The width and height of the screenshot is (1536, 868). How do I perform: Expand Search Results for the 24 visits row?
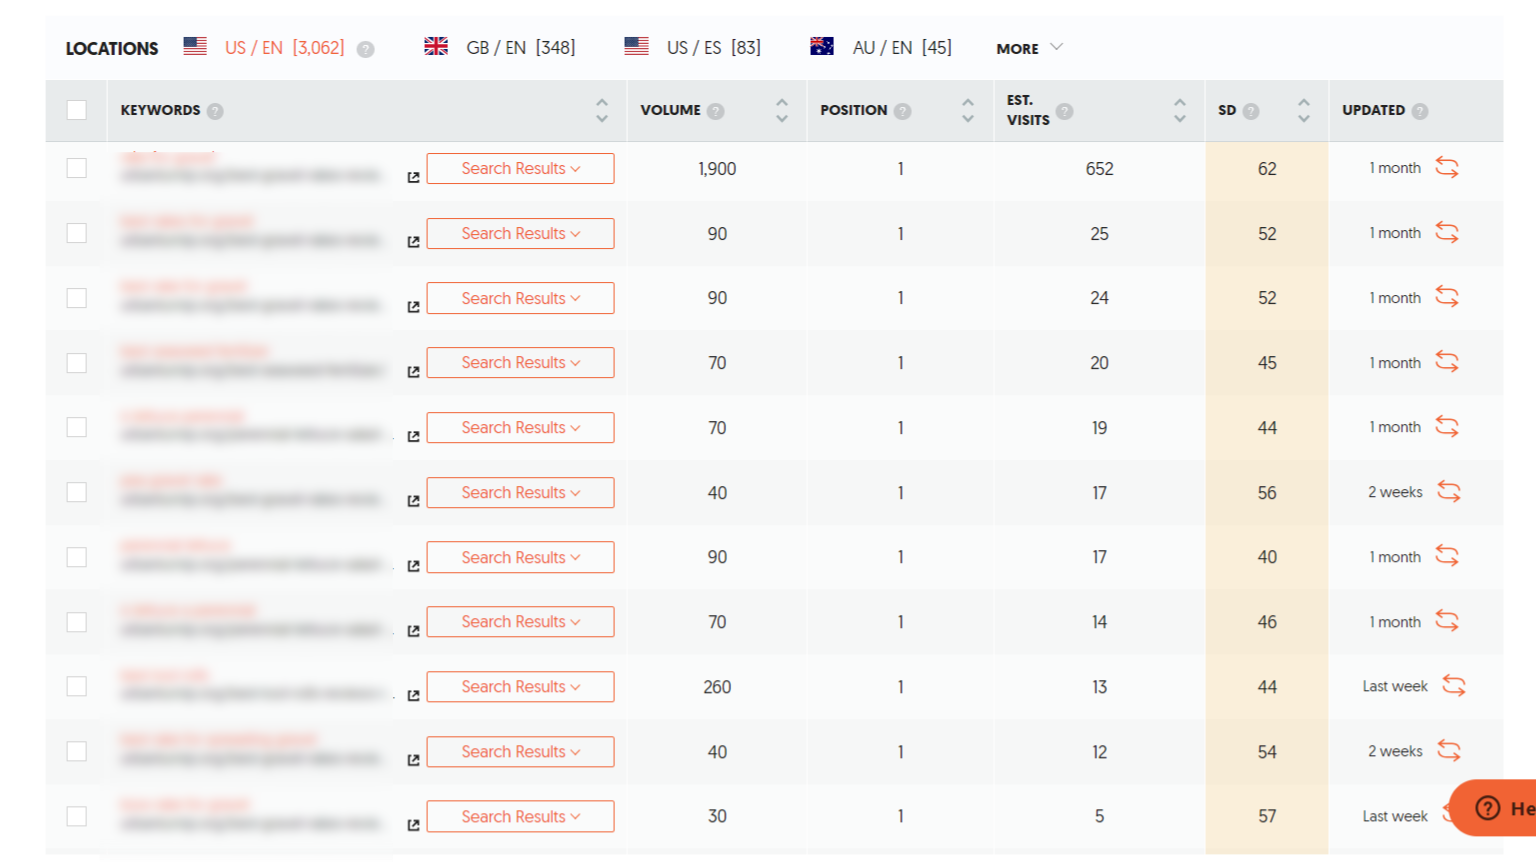tap(520, 298)
